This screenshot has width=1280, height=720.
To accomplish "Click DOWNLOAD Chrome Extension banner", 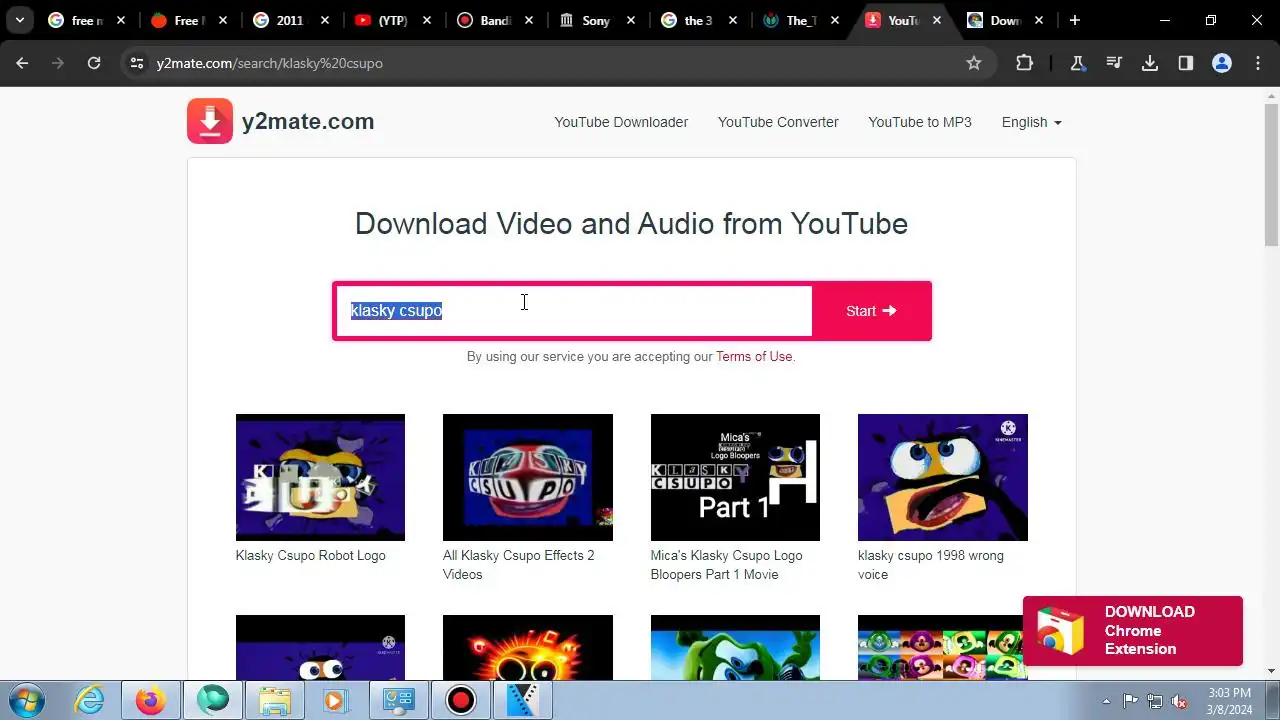I will click(1132, 630).
